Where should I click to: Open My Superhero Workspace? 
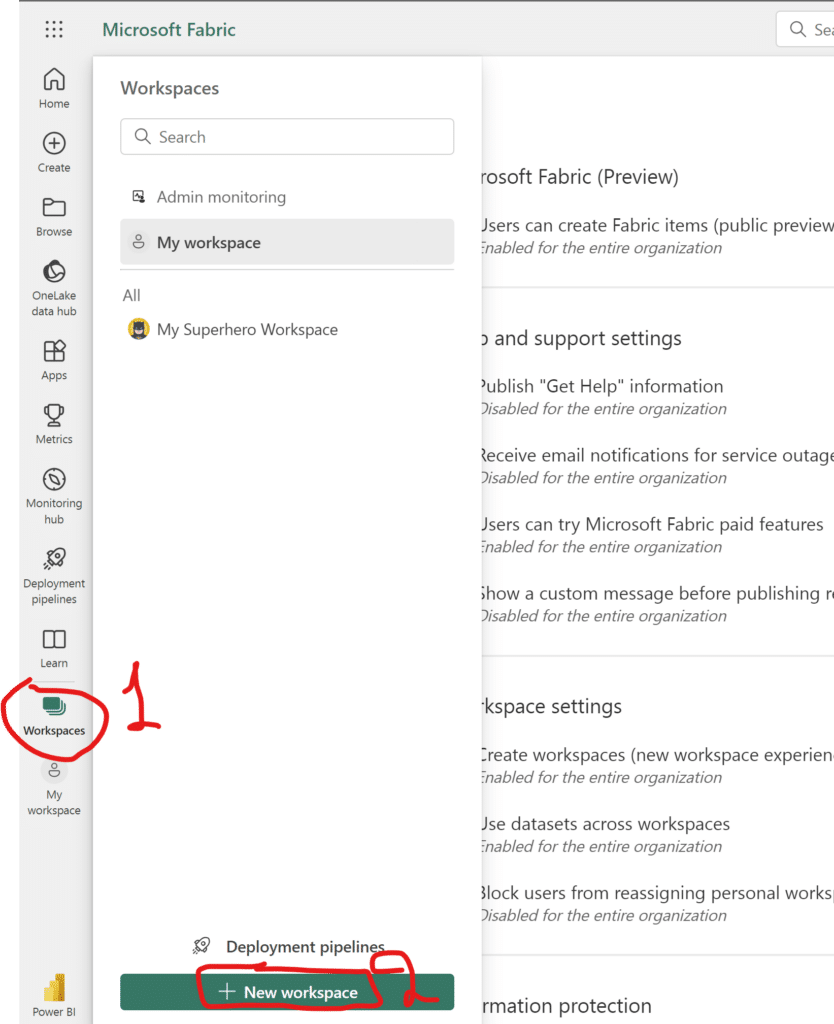pyautogui.click(x=247, y=329)
